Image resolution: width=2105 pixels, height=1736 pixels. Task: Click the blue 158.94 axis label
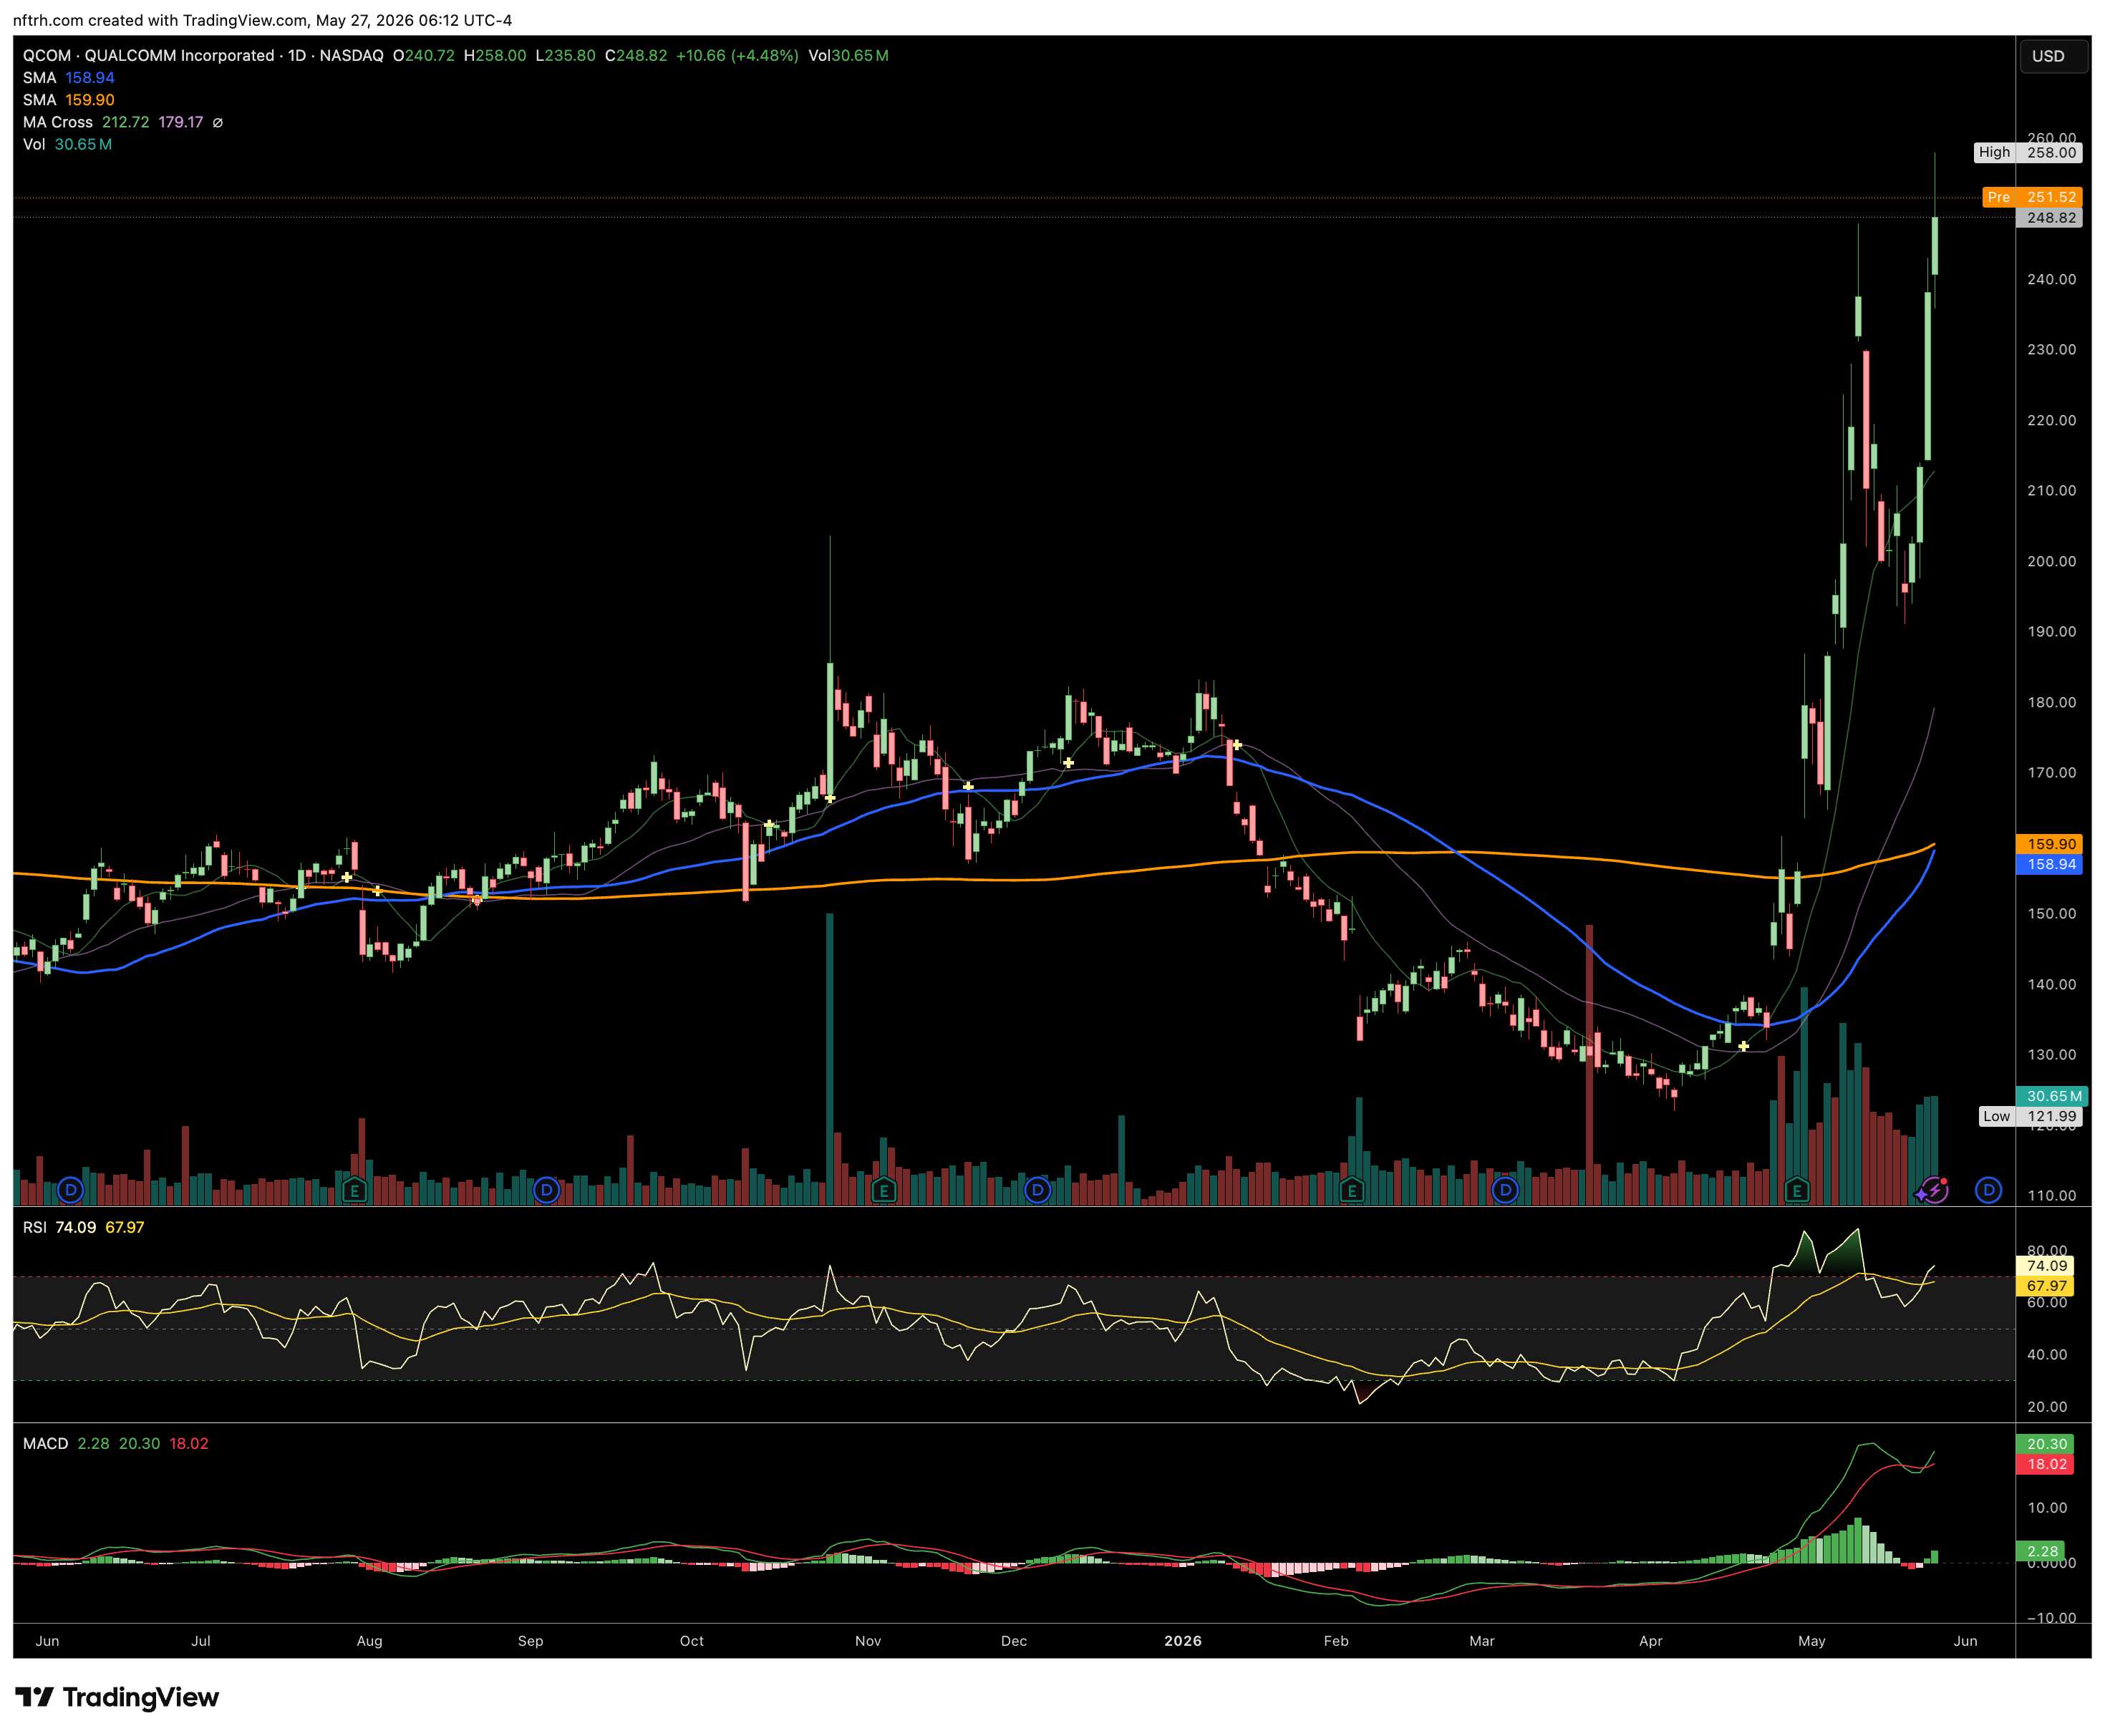2050,864
